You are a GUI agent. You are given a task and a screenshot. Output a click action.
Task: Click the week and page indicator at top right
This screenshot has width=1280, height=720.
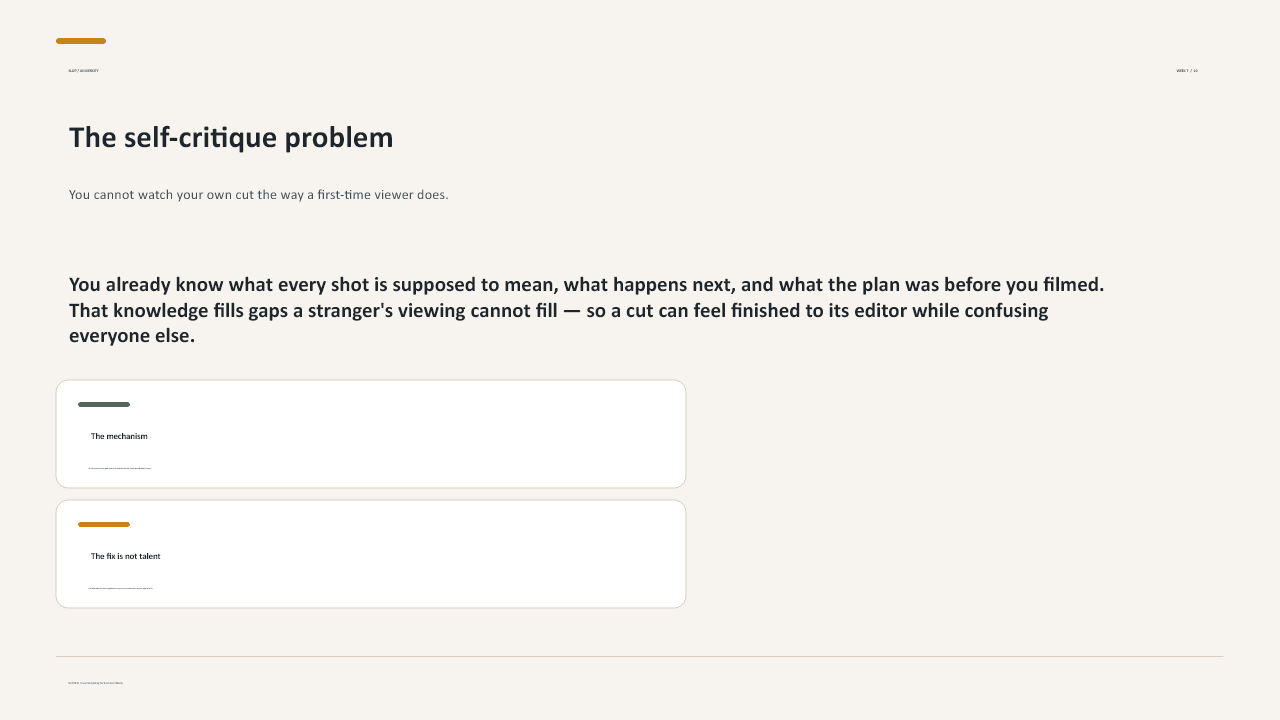click(1187, 71)
